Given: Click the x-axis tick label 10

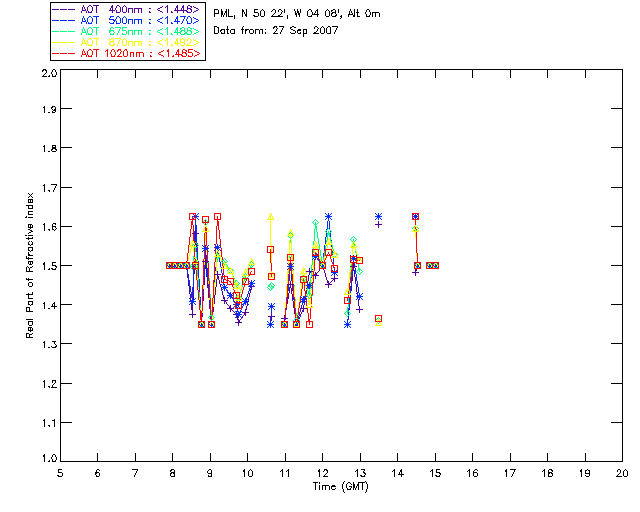Looking at the screenshot, I should 247,473.
